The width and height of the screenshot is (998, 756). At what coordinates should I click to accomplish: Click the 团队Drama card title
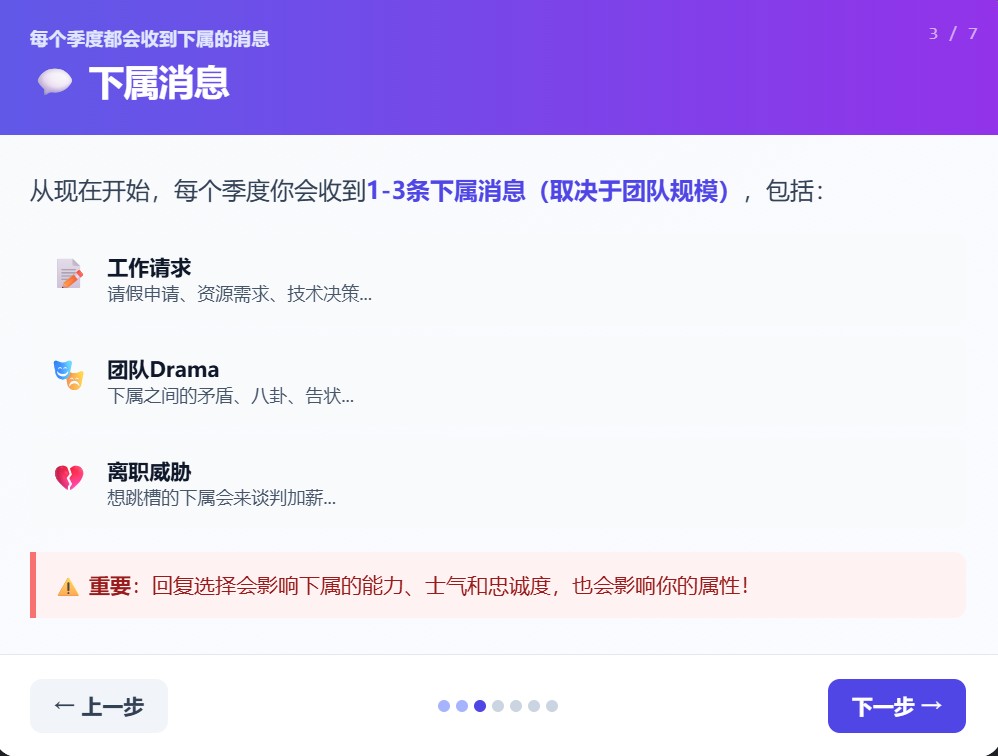(x=163, y=369)
